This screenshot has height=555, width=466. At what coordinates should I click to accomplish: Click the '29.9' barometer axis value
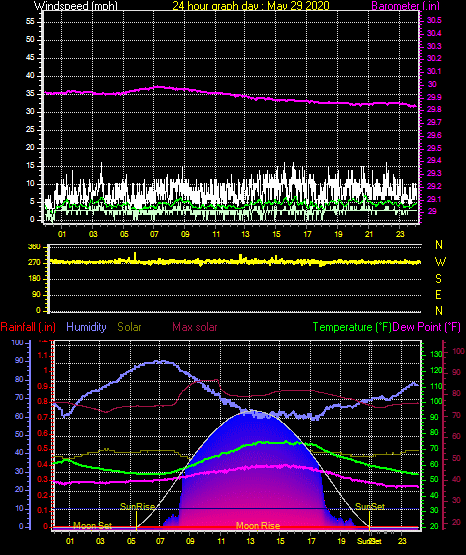click(434, 97)
